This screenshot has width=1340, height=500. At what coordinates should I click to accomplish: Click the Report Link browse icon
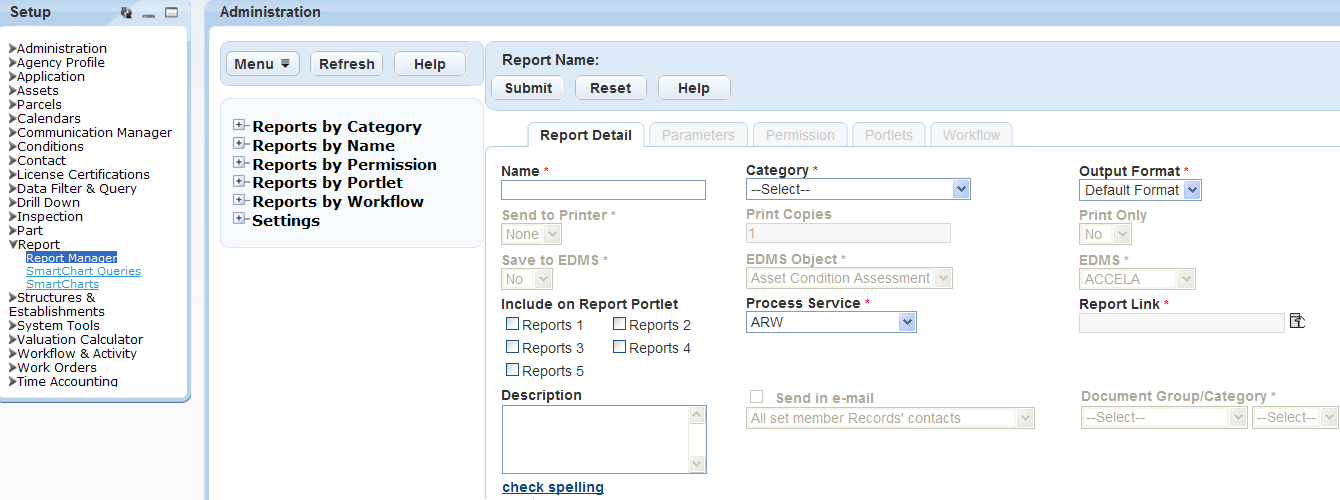[x=1297, y=321]
